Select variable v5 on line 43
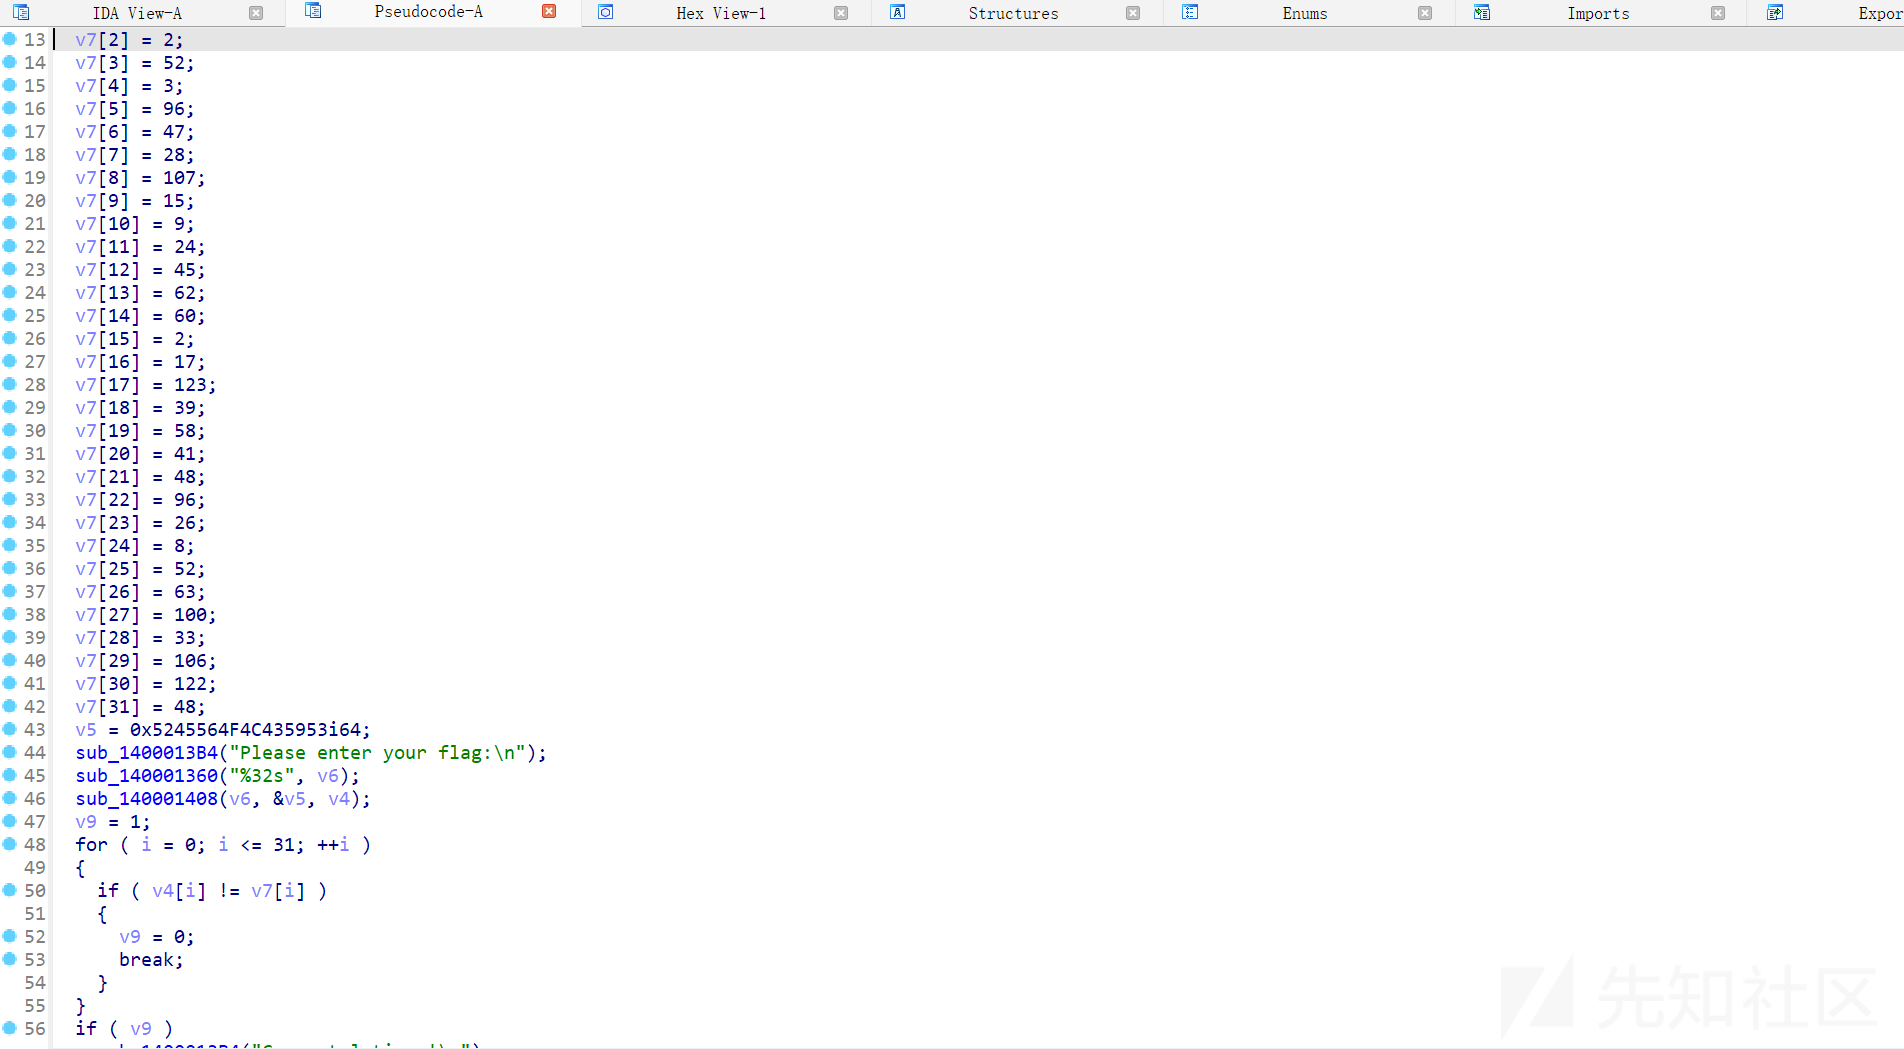The height and width of the screenshot is (1049, 1904). pos(86,730)
